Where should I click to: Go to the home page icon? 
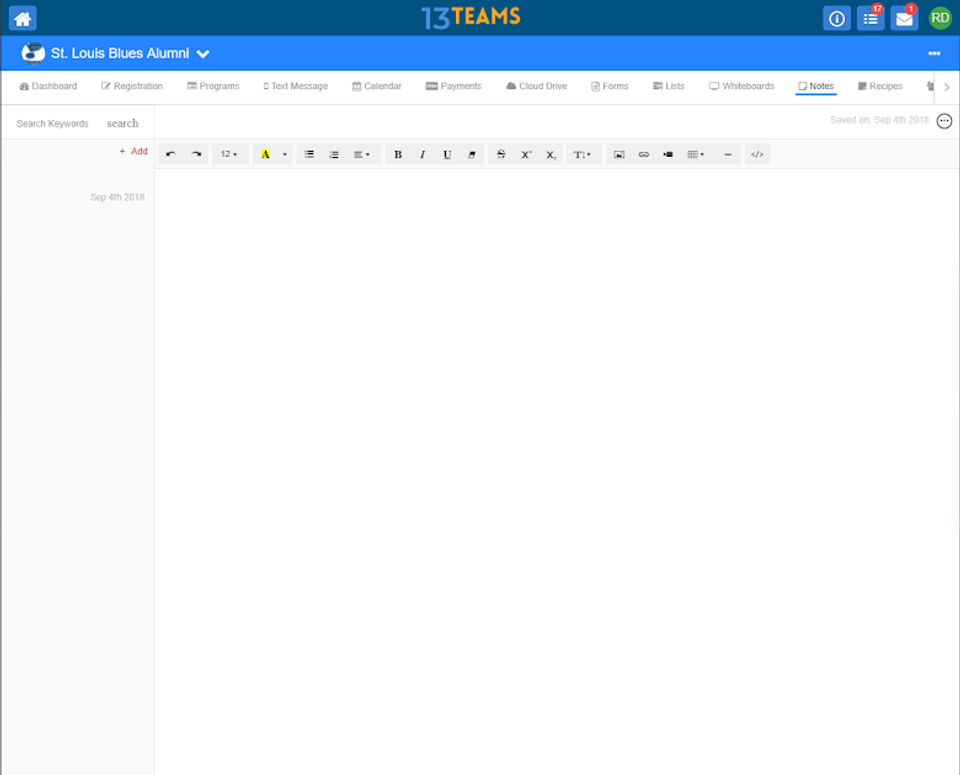point(23,18)
